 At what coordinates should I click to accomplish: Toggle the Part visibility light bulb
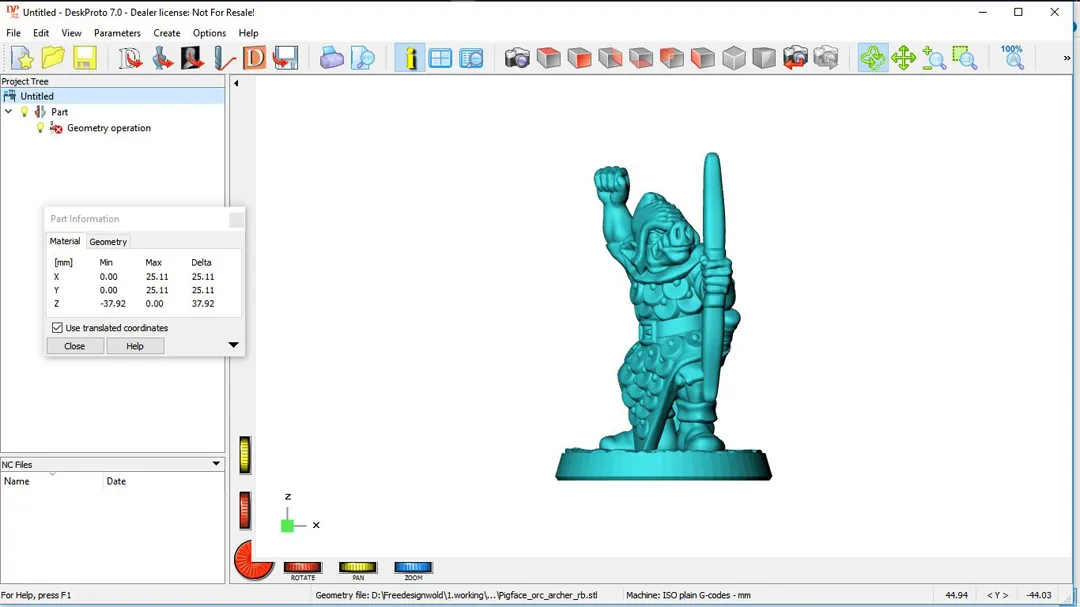(25, 112)
